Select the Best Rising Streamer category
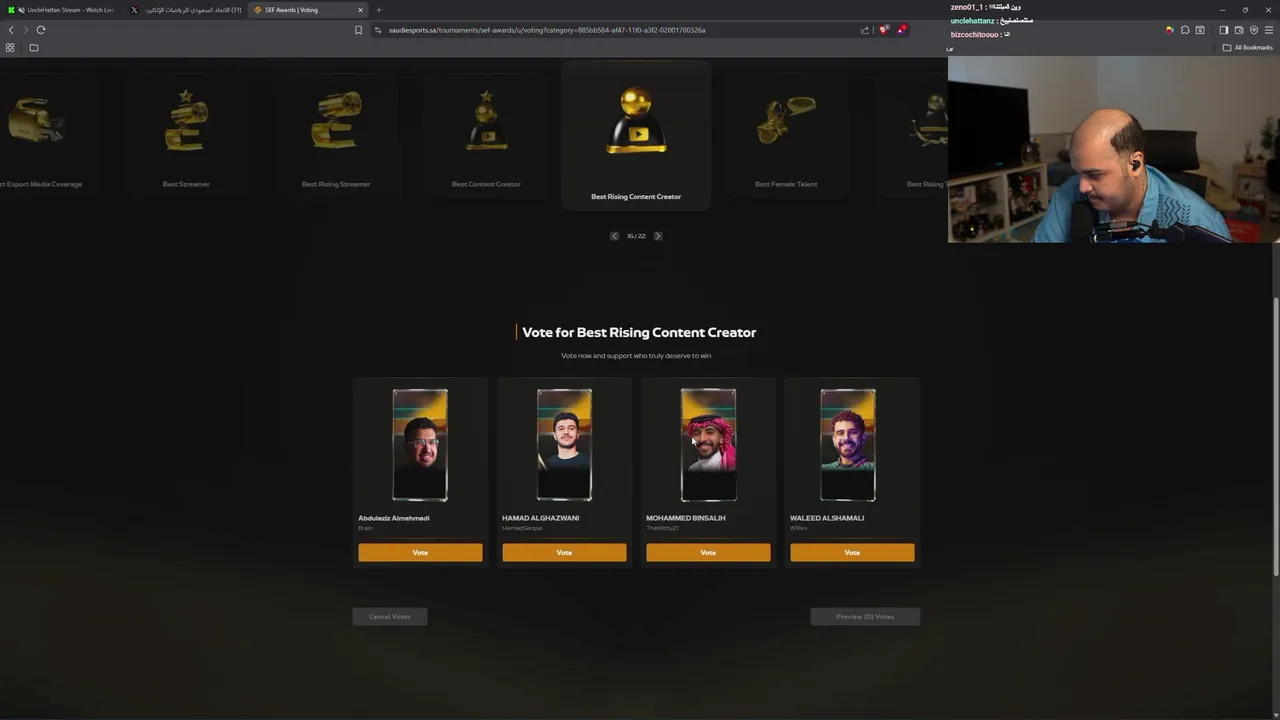 [x=336, y=137]
